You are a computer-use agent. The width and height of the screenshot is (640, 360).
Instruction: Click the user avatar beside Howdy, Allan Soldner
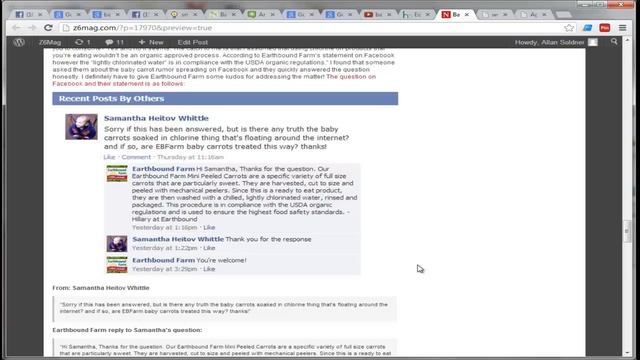(x=593, y=42)
